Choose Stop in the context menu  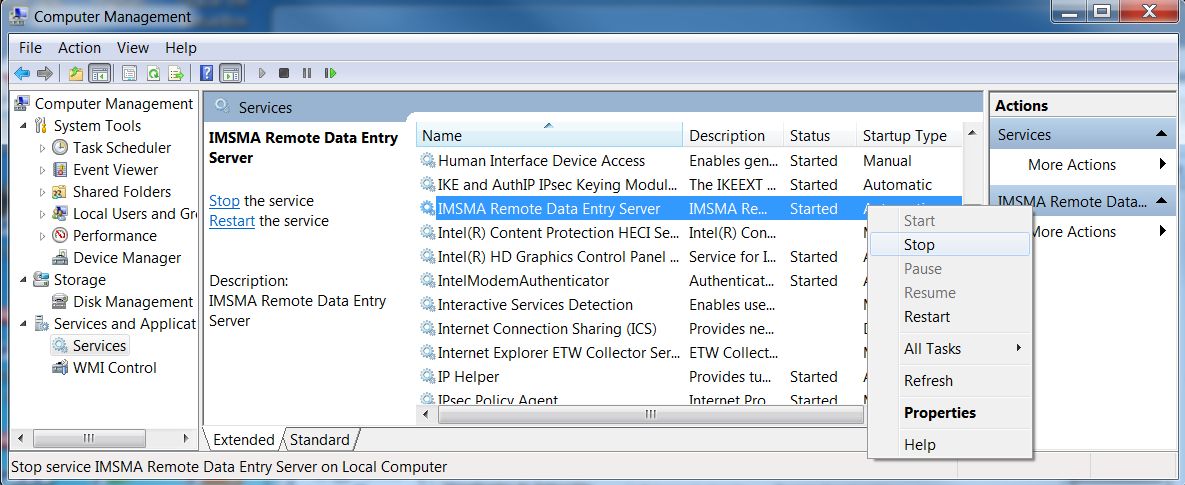click(x=919, y=245)
